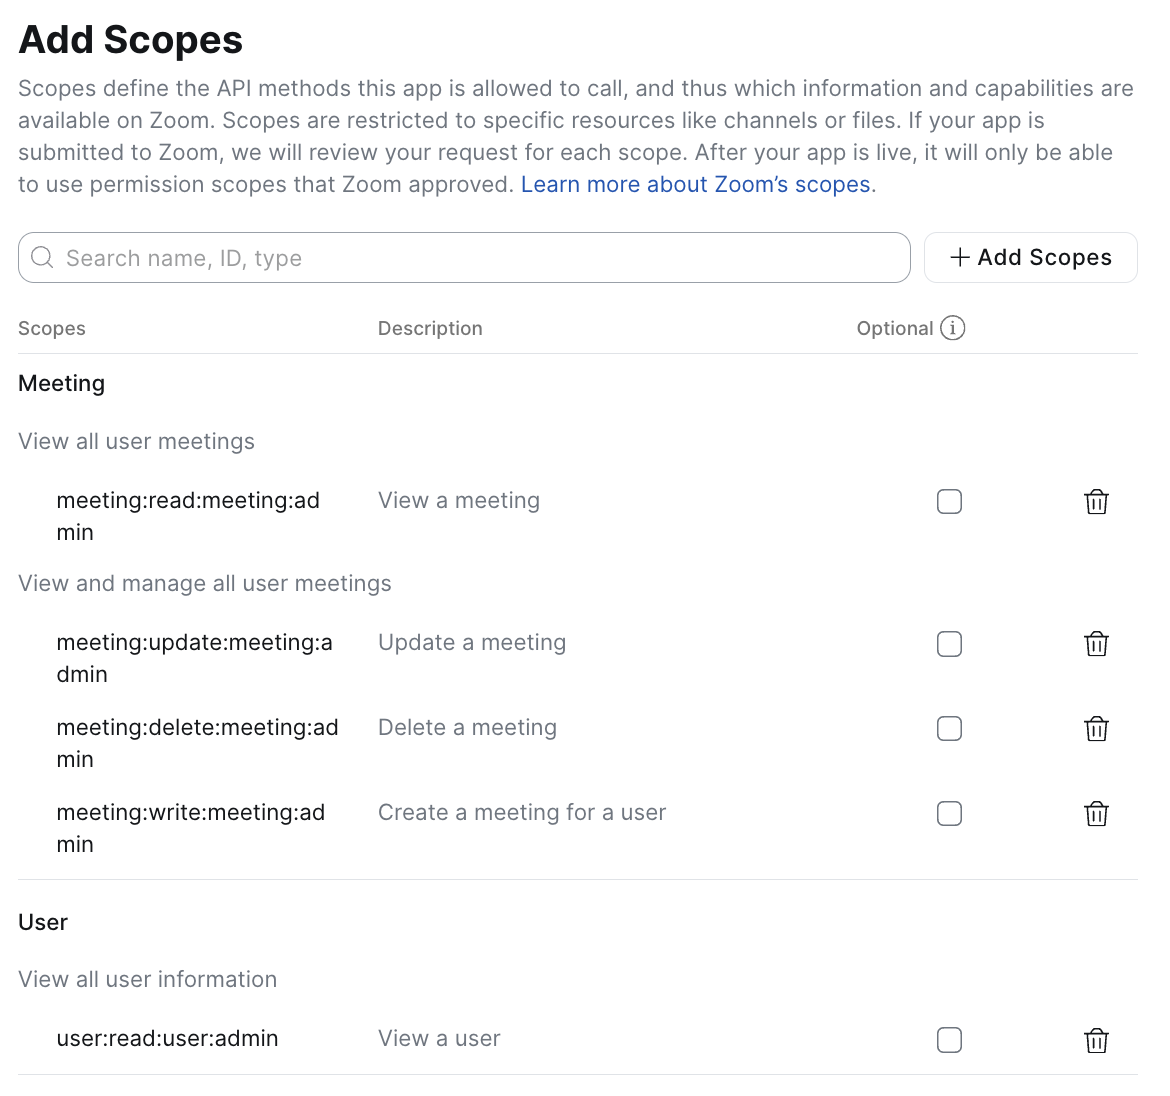This screenshot has width=1170, height=1096.
Task: Remove the meeting:update:meeting:admin scope with trash icon
Action: tap(1096, 644)
